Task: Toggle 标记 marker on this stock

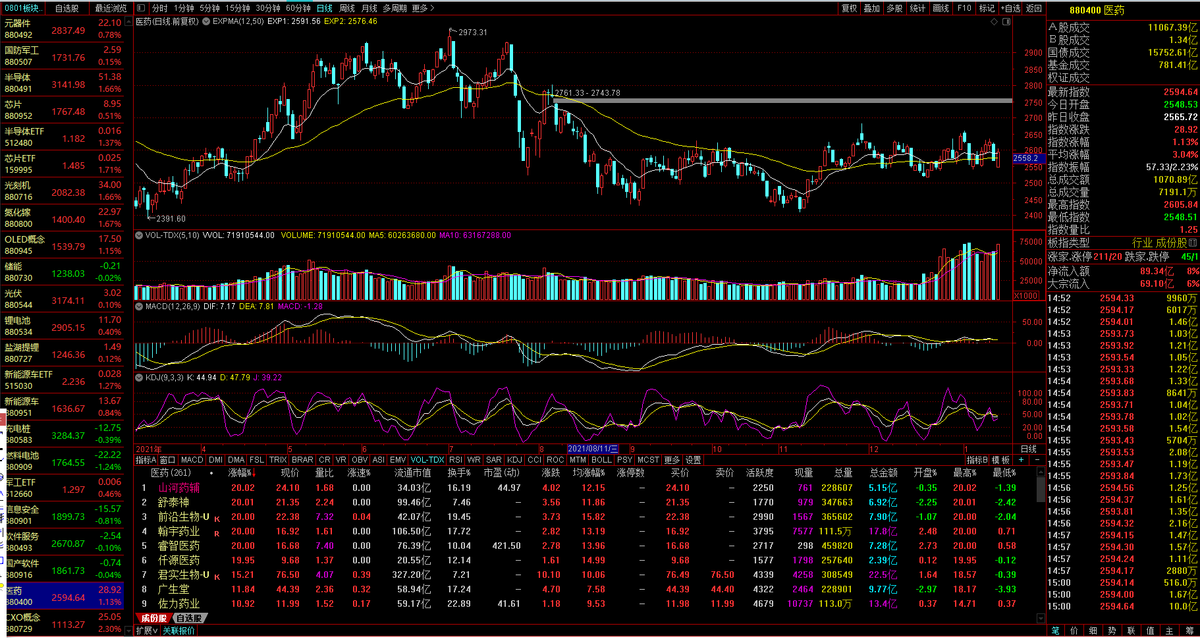Action: [x=987, y=7]
